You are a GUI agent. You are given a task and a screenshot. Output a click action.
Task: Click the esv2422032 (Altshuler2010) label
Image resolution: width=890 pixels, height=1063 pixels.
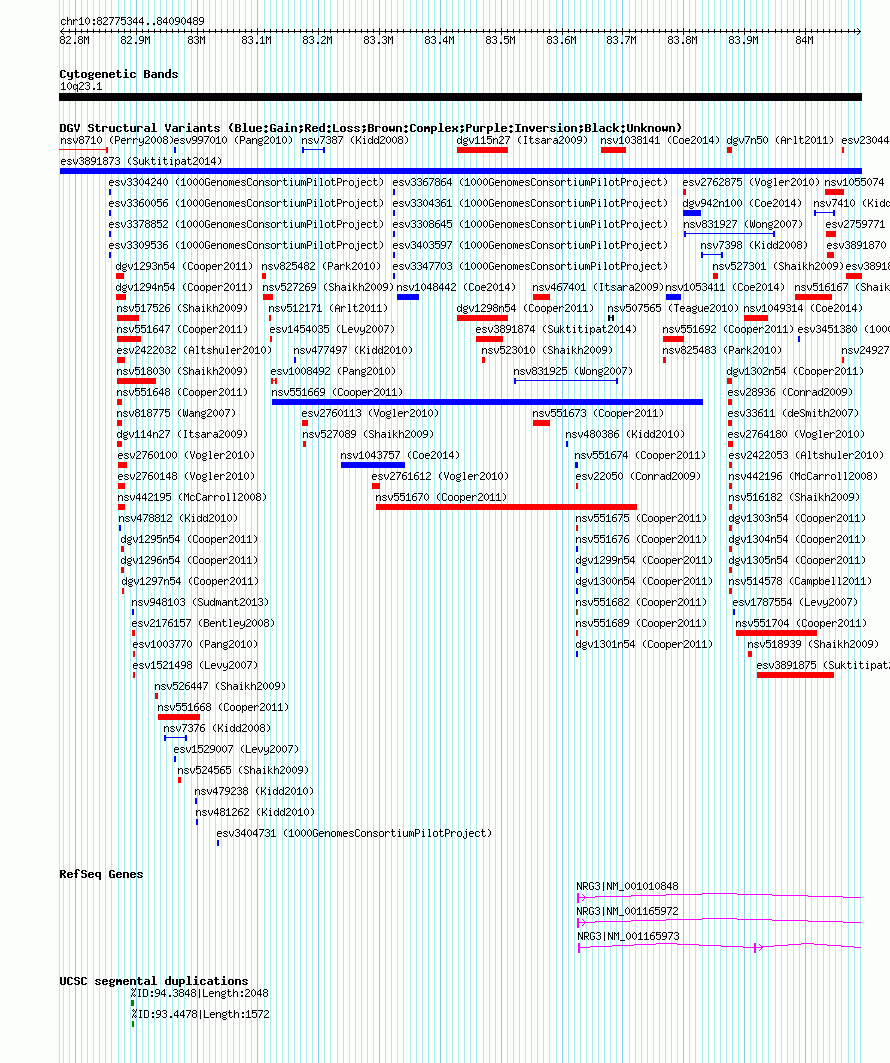pos(194,350)
